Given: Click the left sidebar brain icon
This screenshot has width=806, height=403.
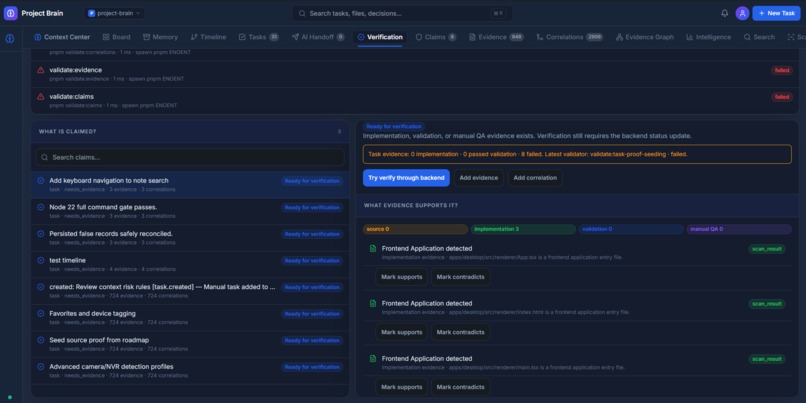Looking at the screenshot, I should tap(10, 39).
